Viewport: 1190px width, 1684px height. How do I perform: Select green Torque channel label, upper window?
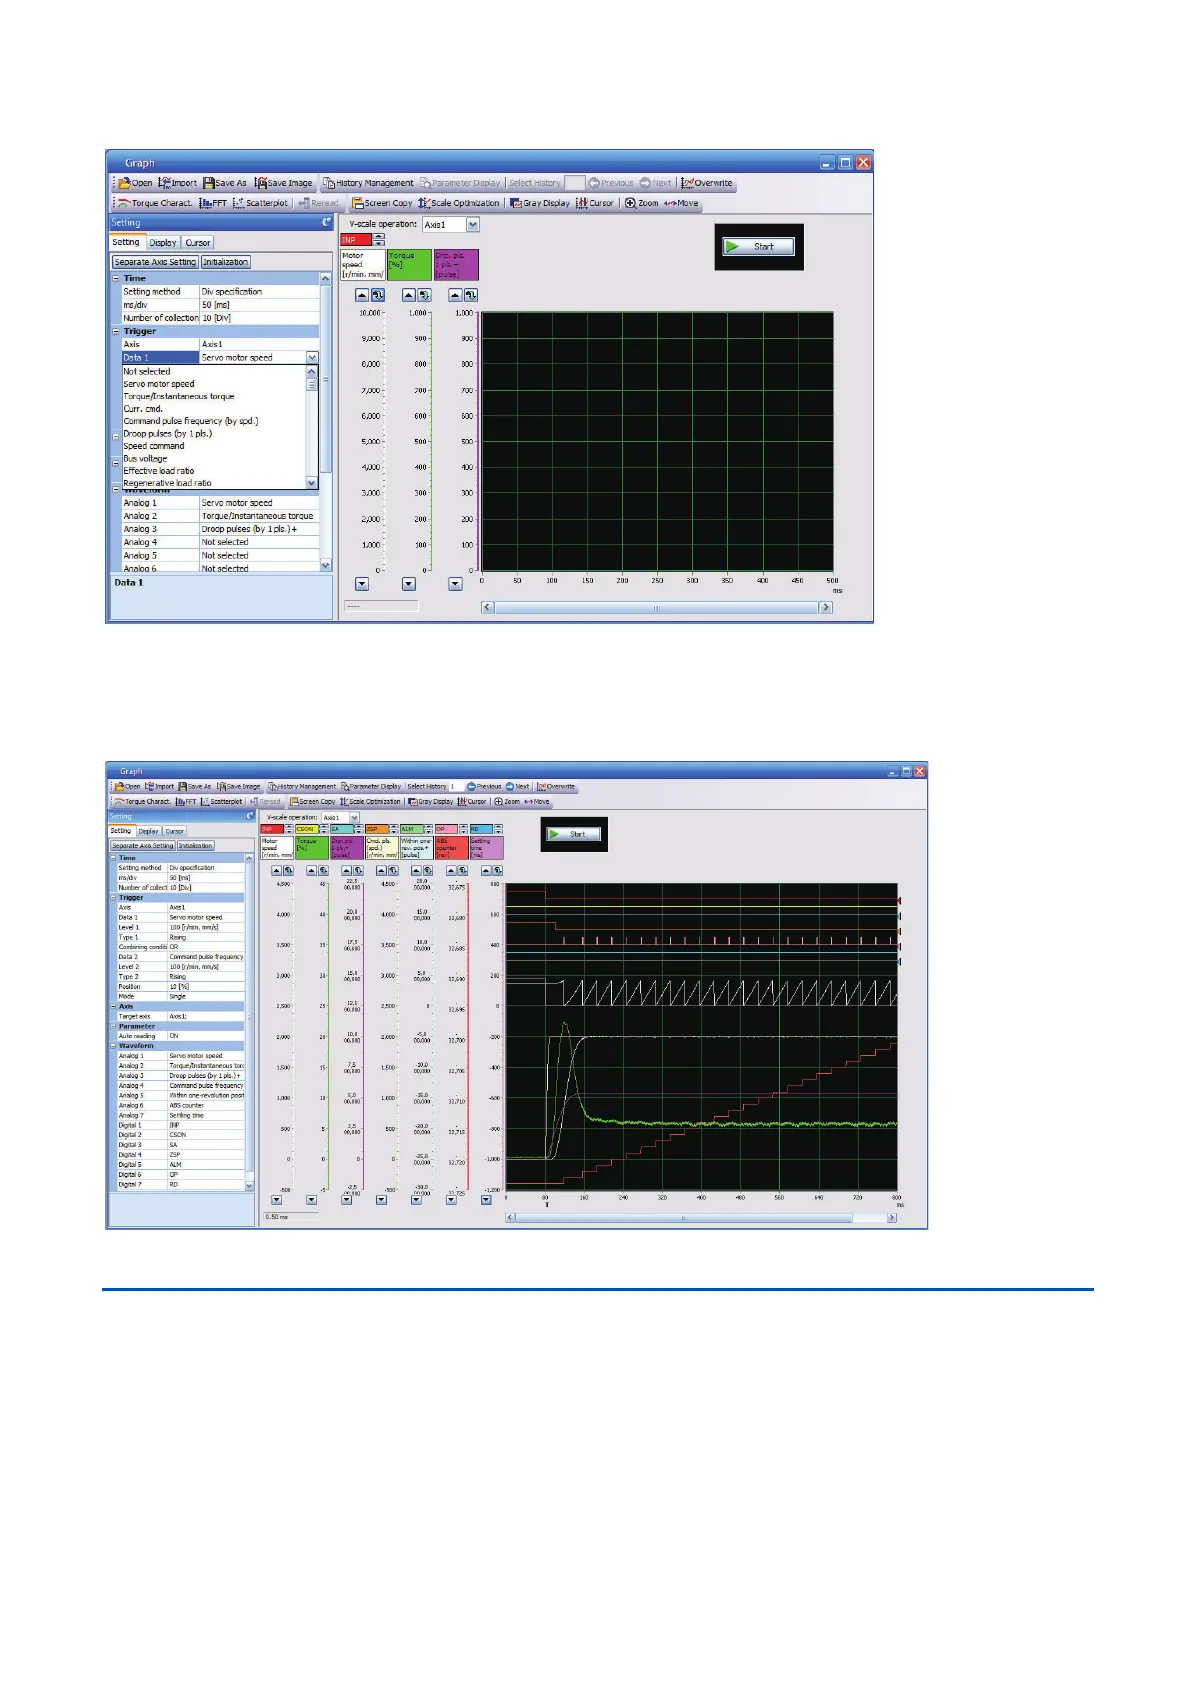pyautogui.click(x=409, y=265)
